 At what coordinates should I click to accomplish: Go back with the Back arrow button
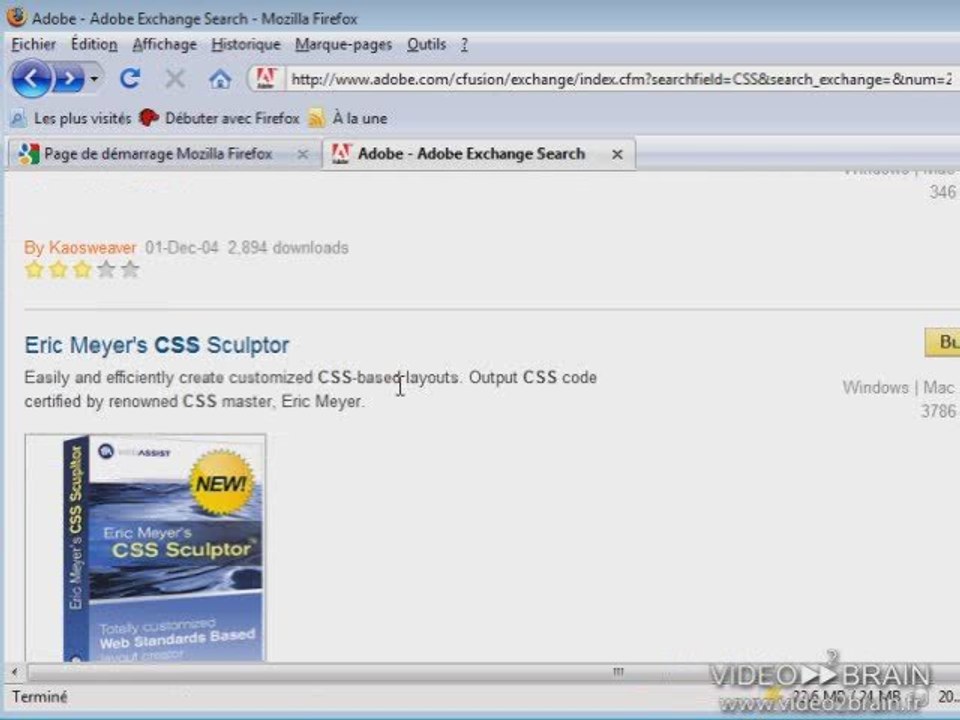(31, 78)
